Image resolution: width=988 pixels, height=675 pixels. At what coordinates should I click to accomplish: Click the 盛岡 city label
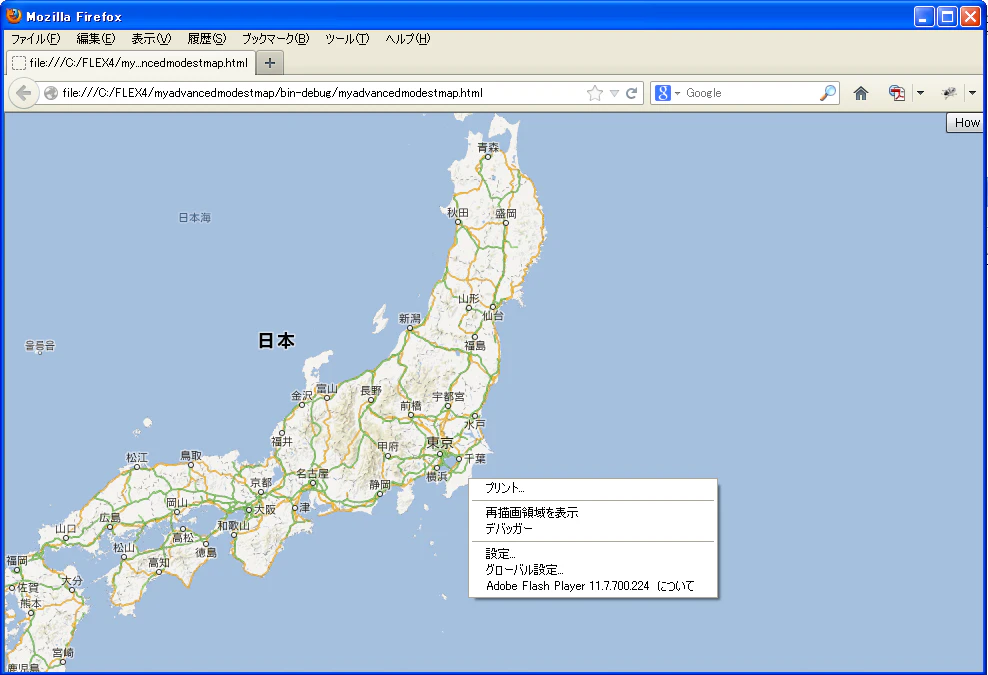(x=506, y=214)
